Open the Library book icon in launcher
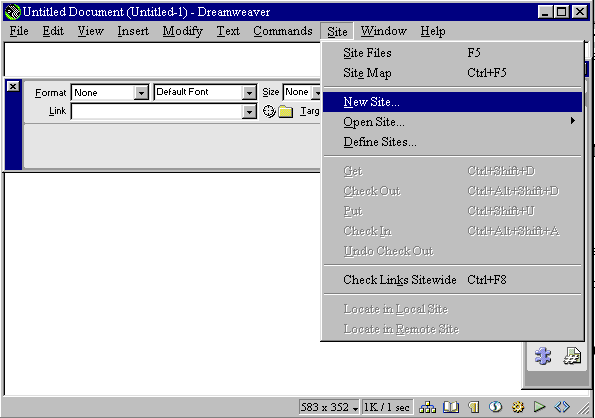Viewport: 595px width, 418px height. tap(451, 407)
